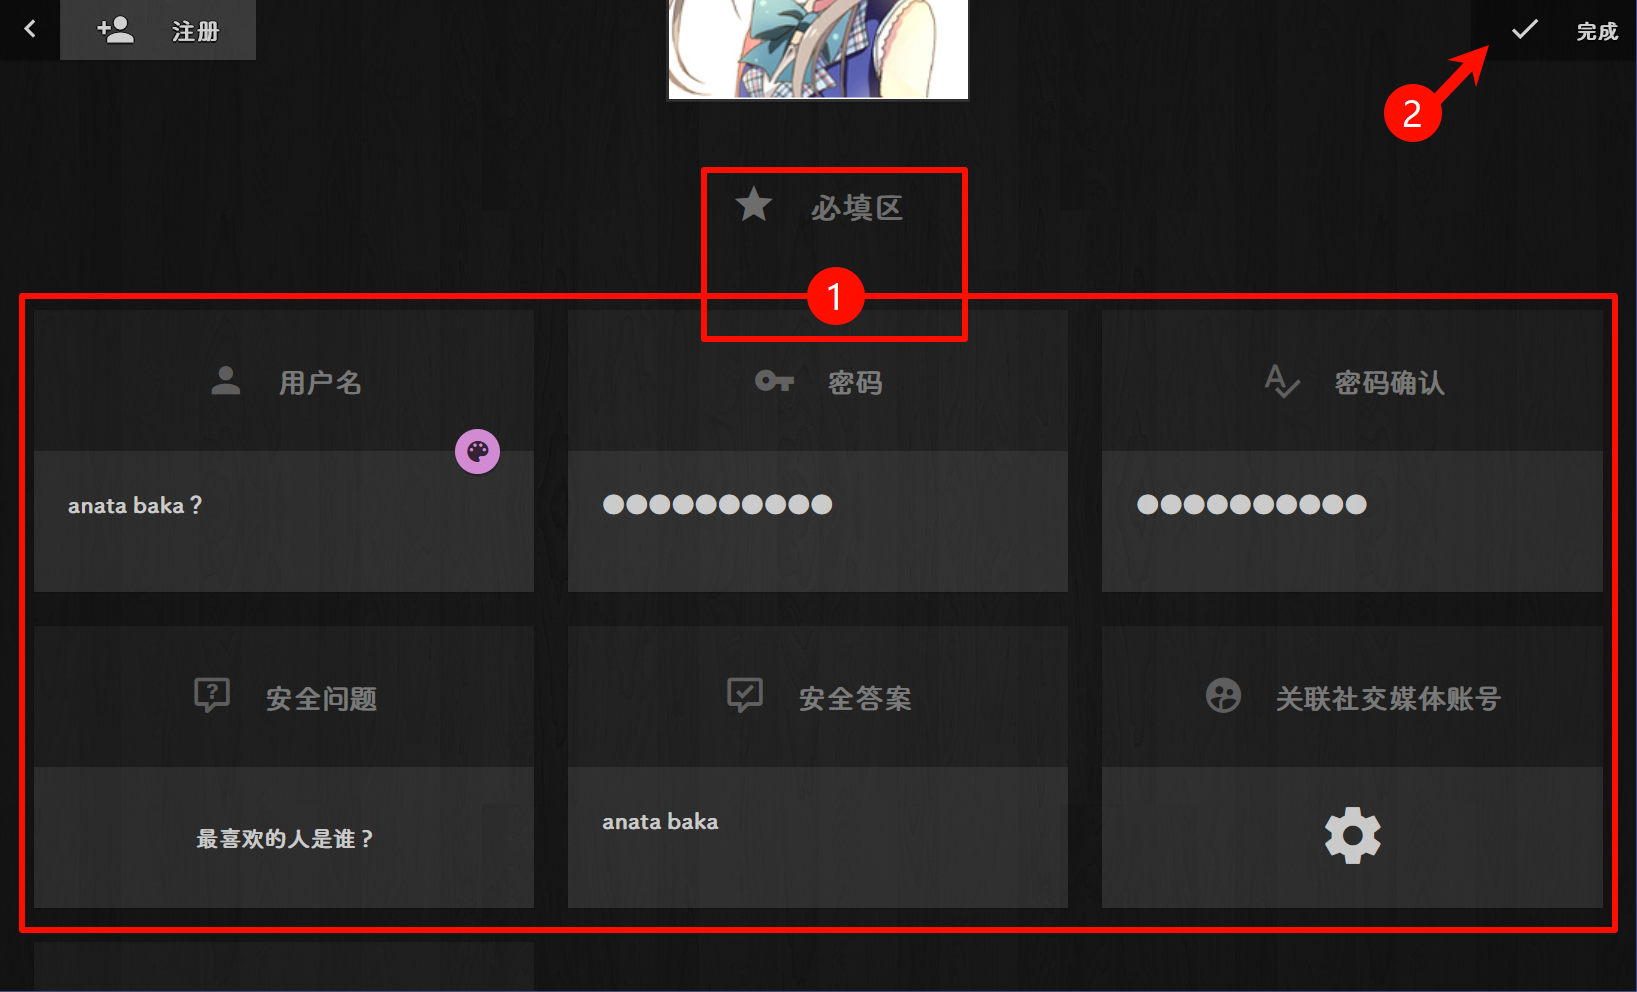Click the purple palette color button
The image size is (1637, 992).
478,452
